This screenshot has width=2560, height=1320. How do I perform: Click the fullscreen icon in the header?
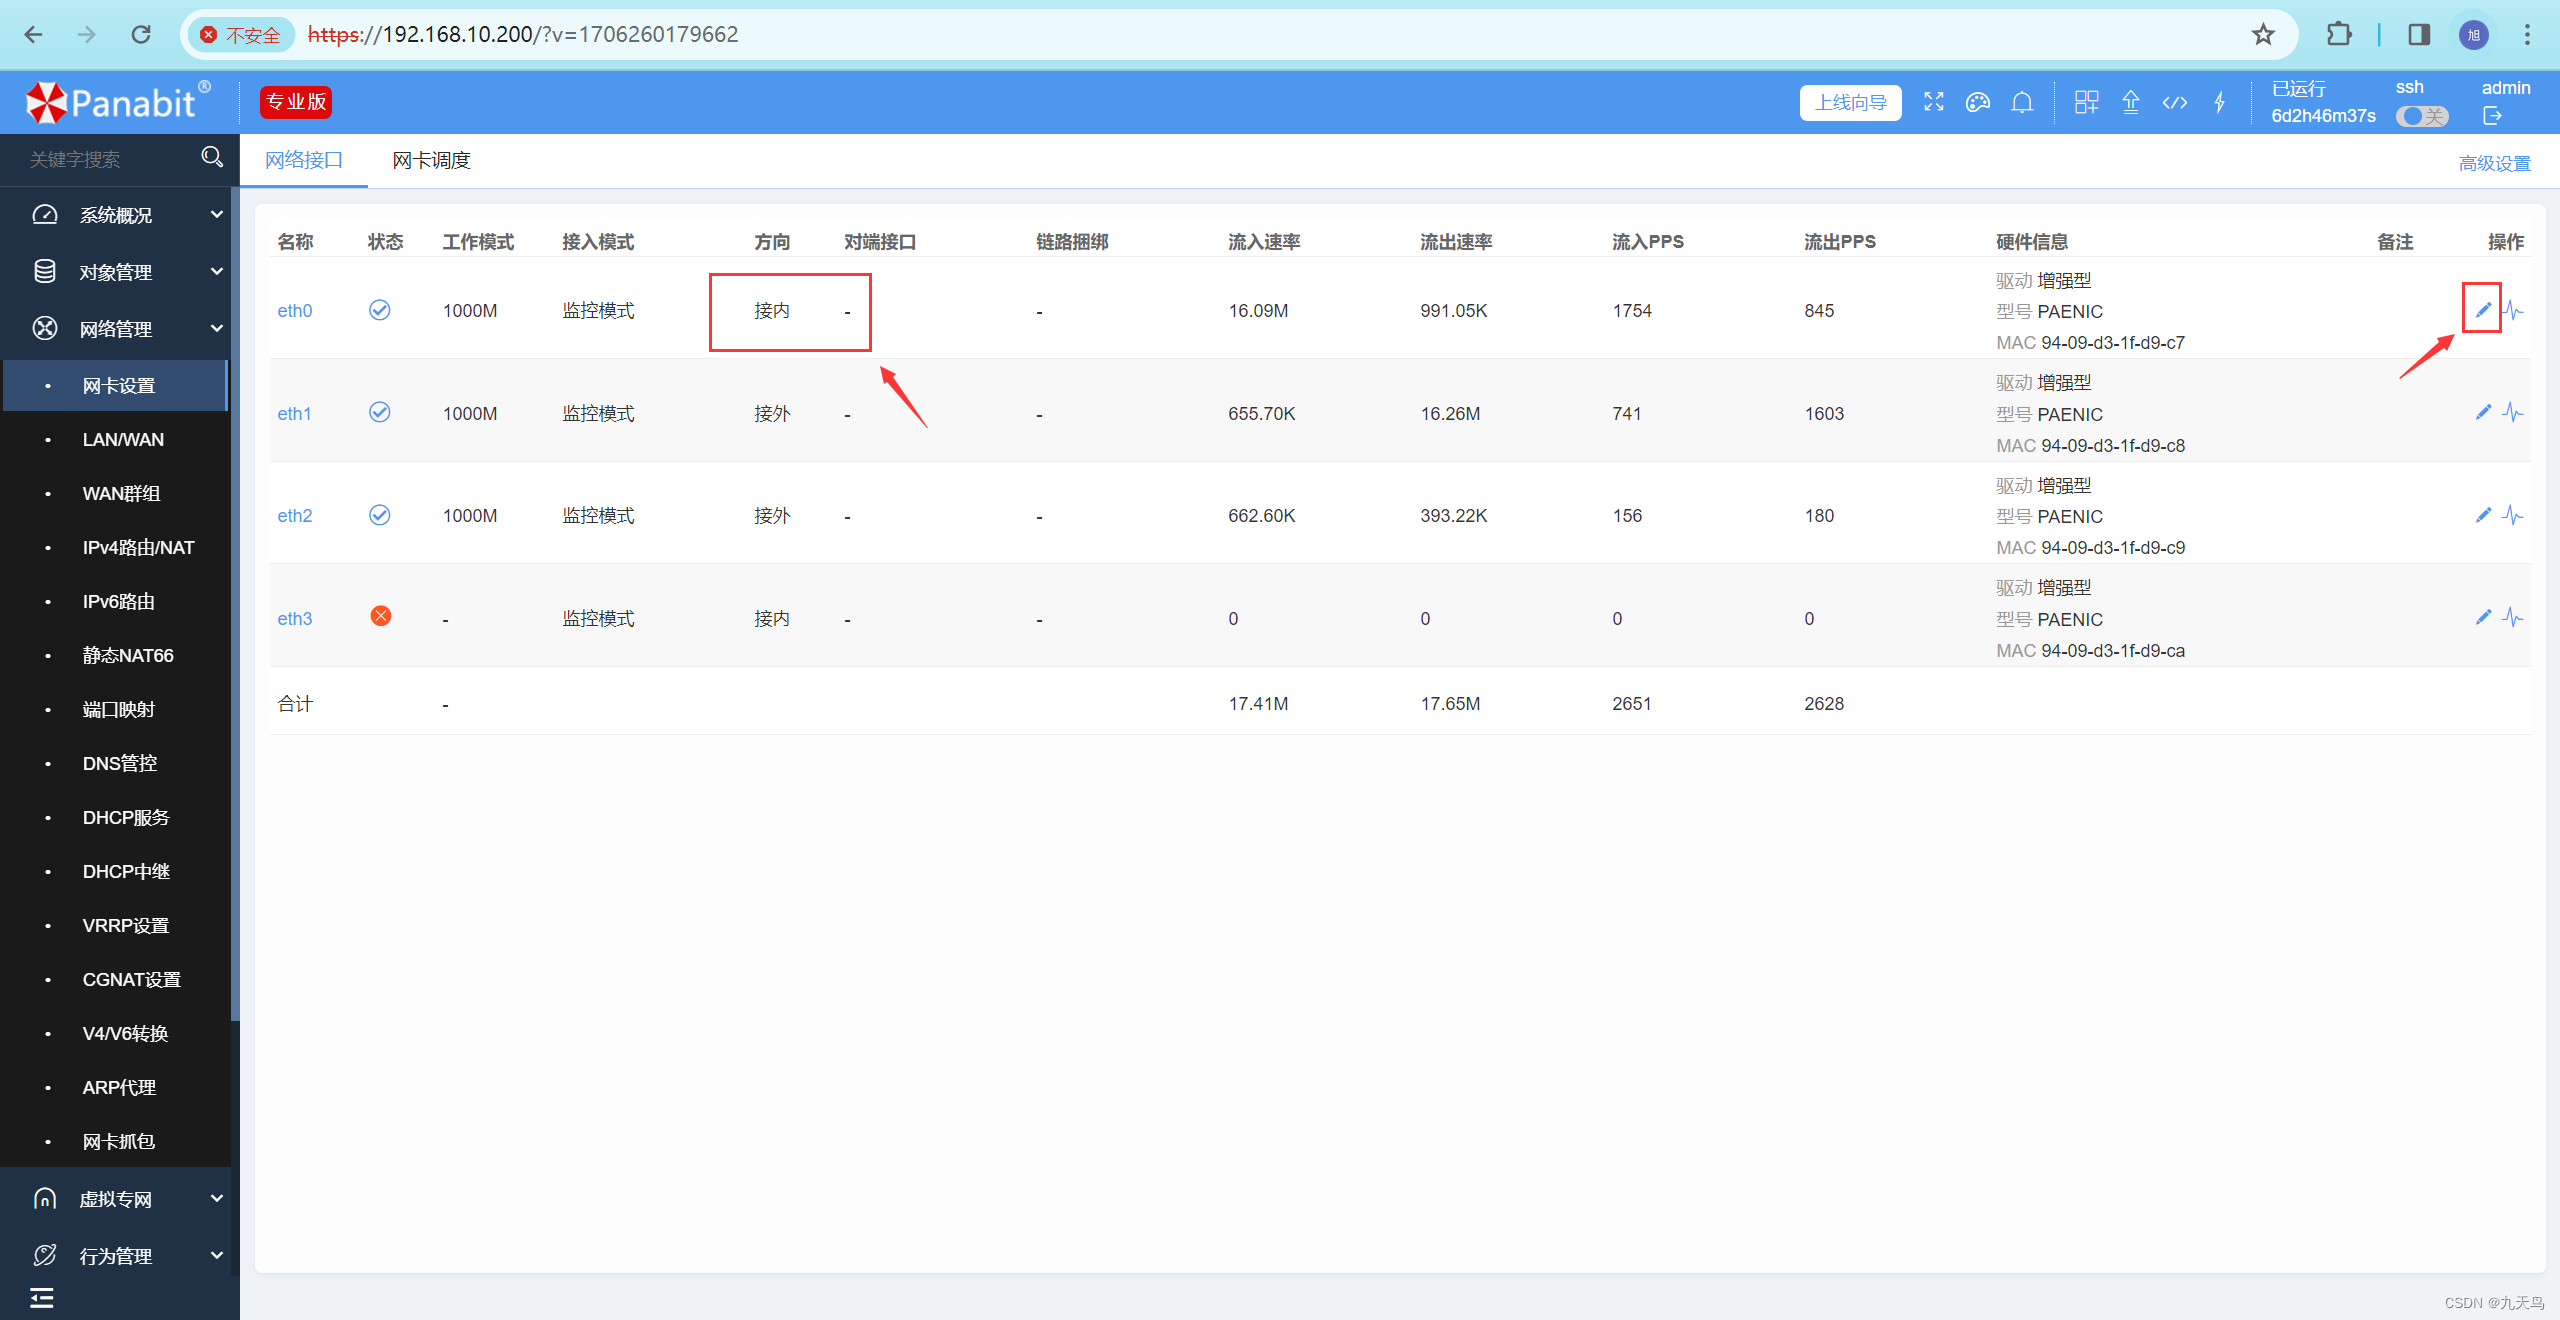pyautogui.click(x=1933, y=102)
